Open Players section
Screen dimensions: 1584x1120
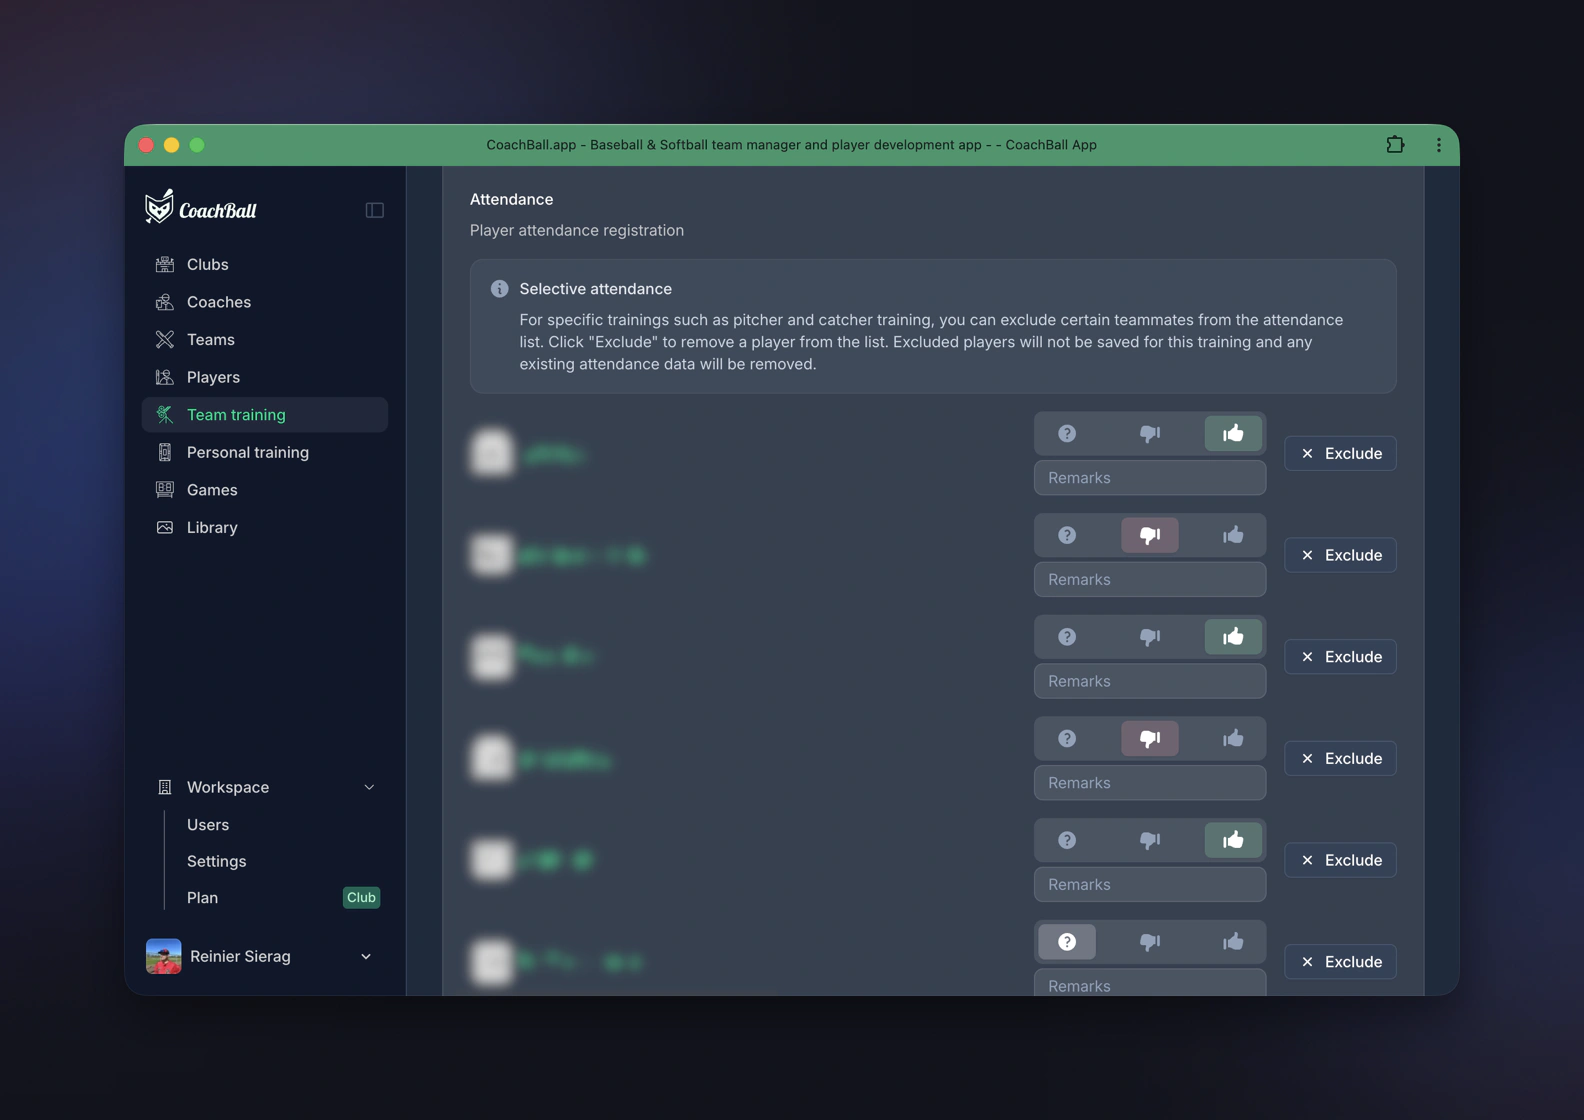pyautogui.click(x=265, y=377)
